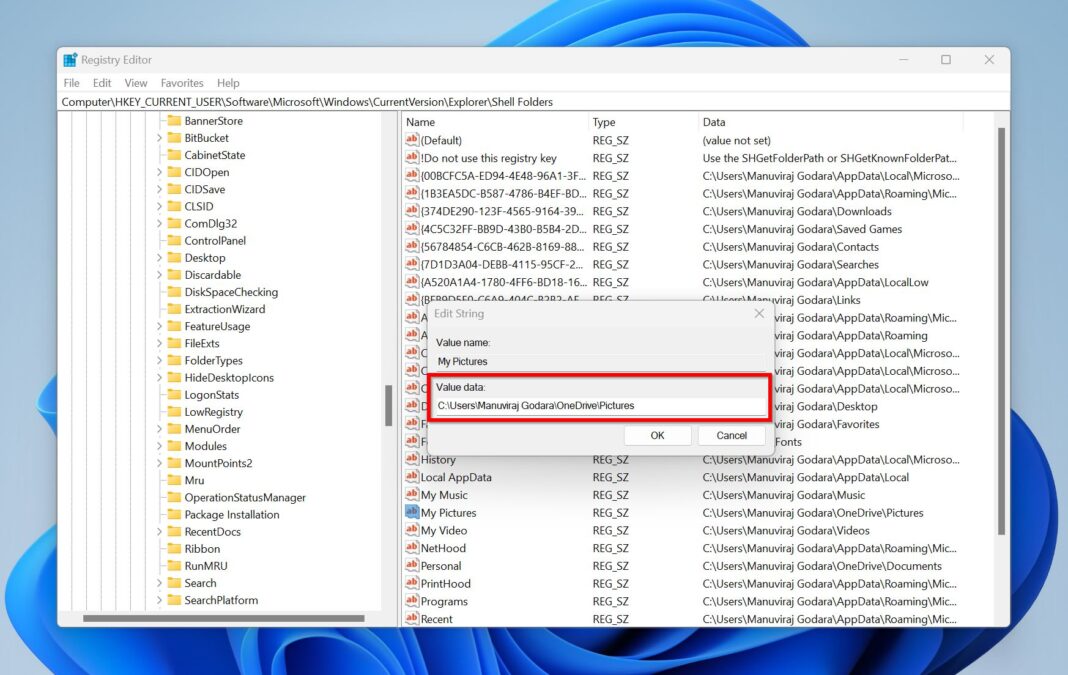Expand the Desktop tree node
This screenshot has height=675, width=1068.
160,257
